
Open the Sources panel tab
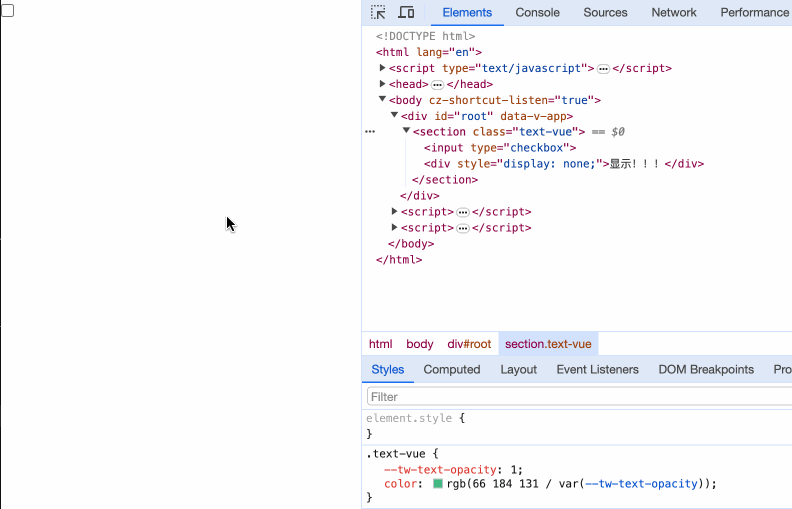(605, 13)
